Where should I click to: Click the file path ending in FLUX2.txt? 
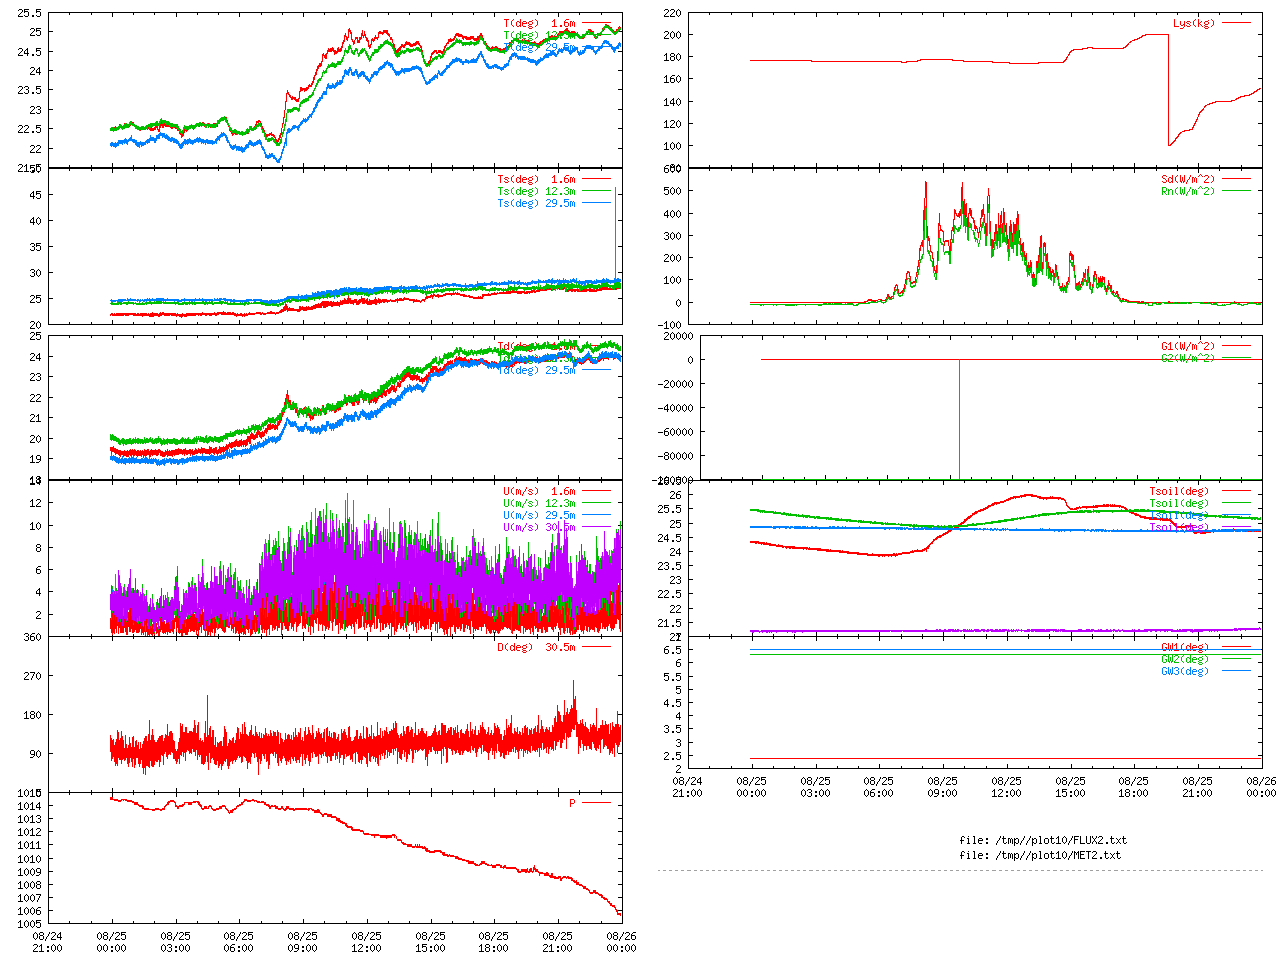coord(1043,841)
